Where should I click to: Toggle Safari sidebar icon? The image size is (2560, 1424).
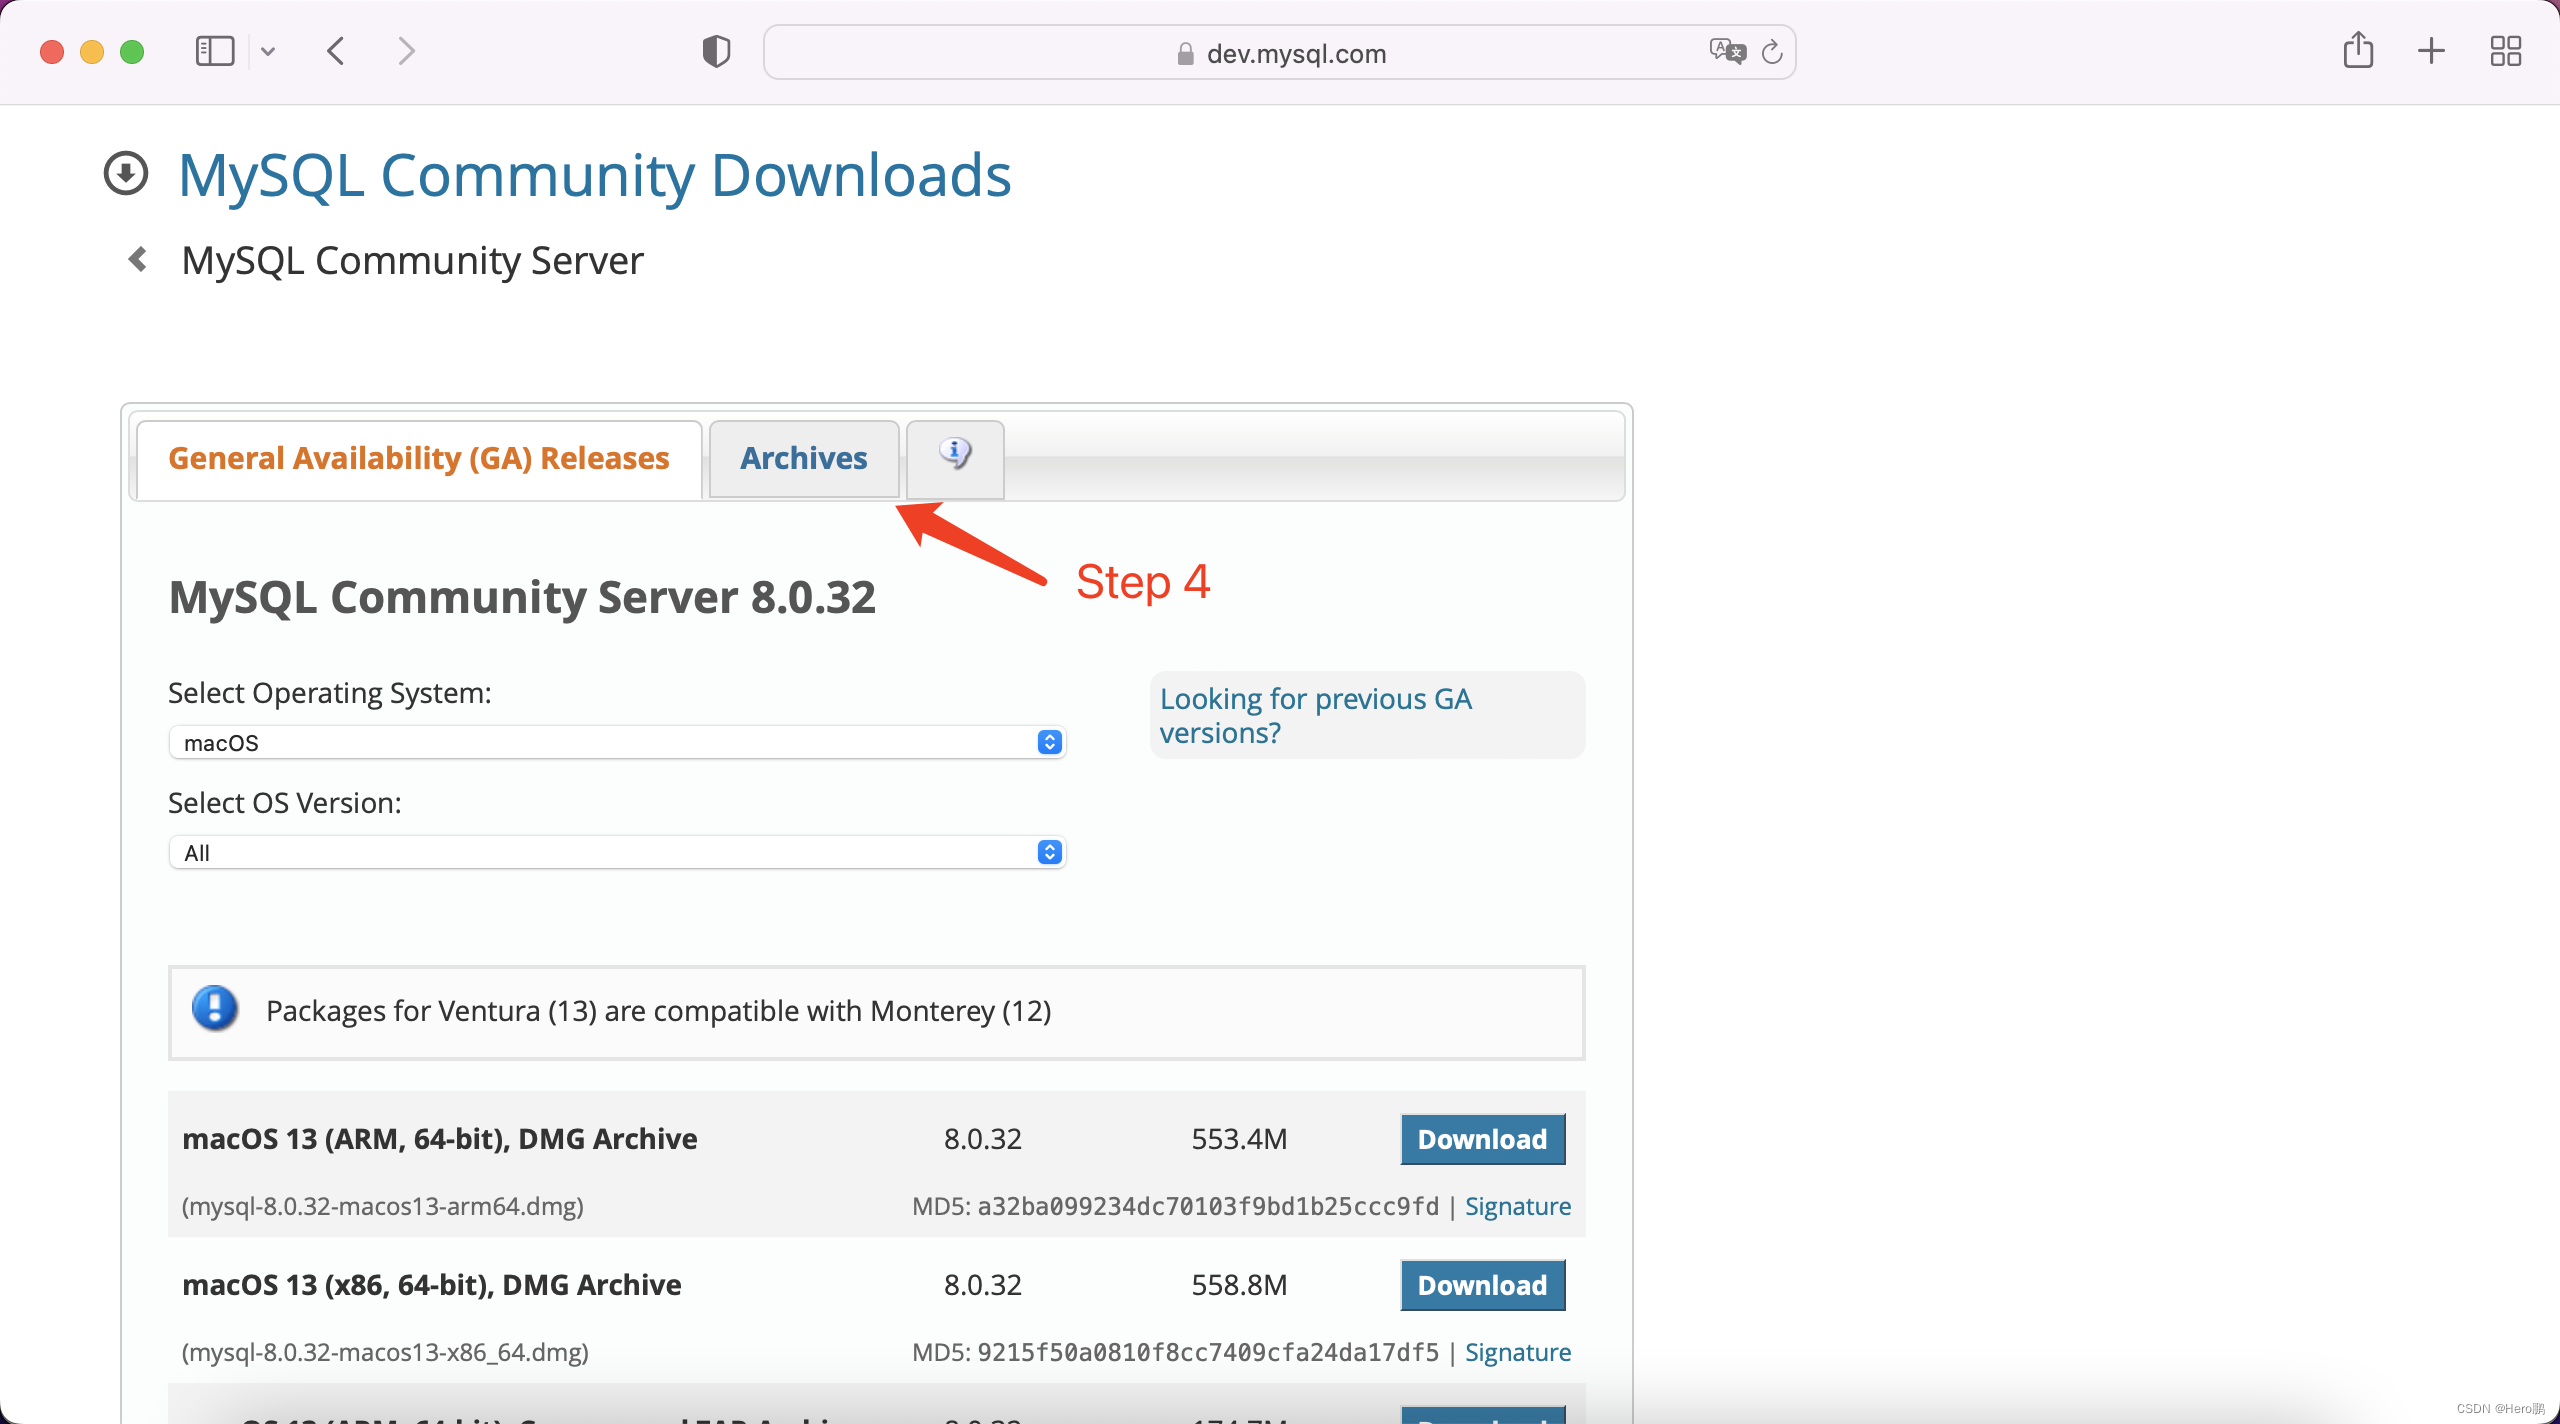(x=215, y=51)
